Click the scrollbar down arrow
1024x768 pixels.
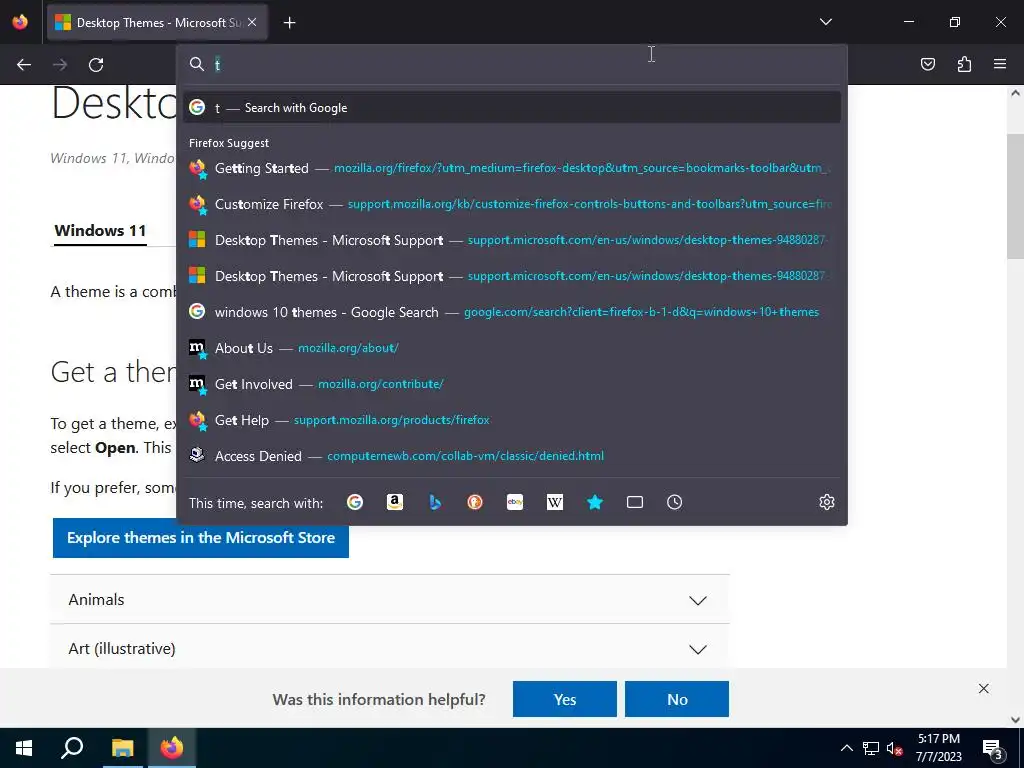1015,720
